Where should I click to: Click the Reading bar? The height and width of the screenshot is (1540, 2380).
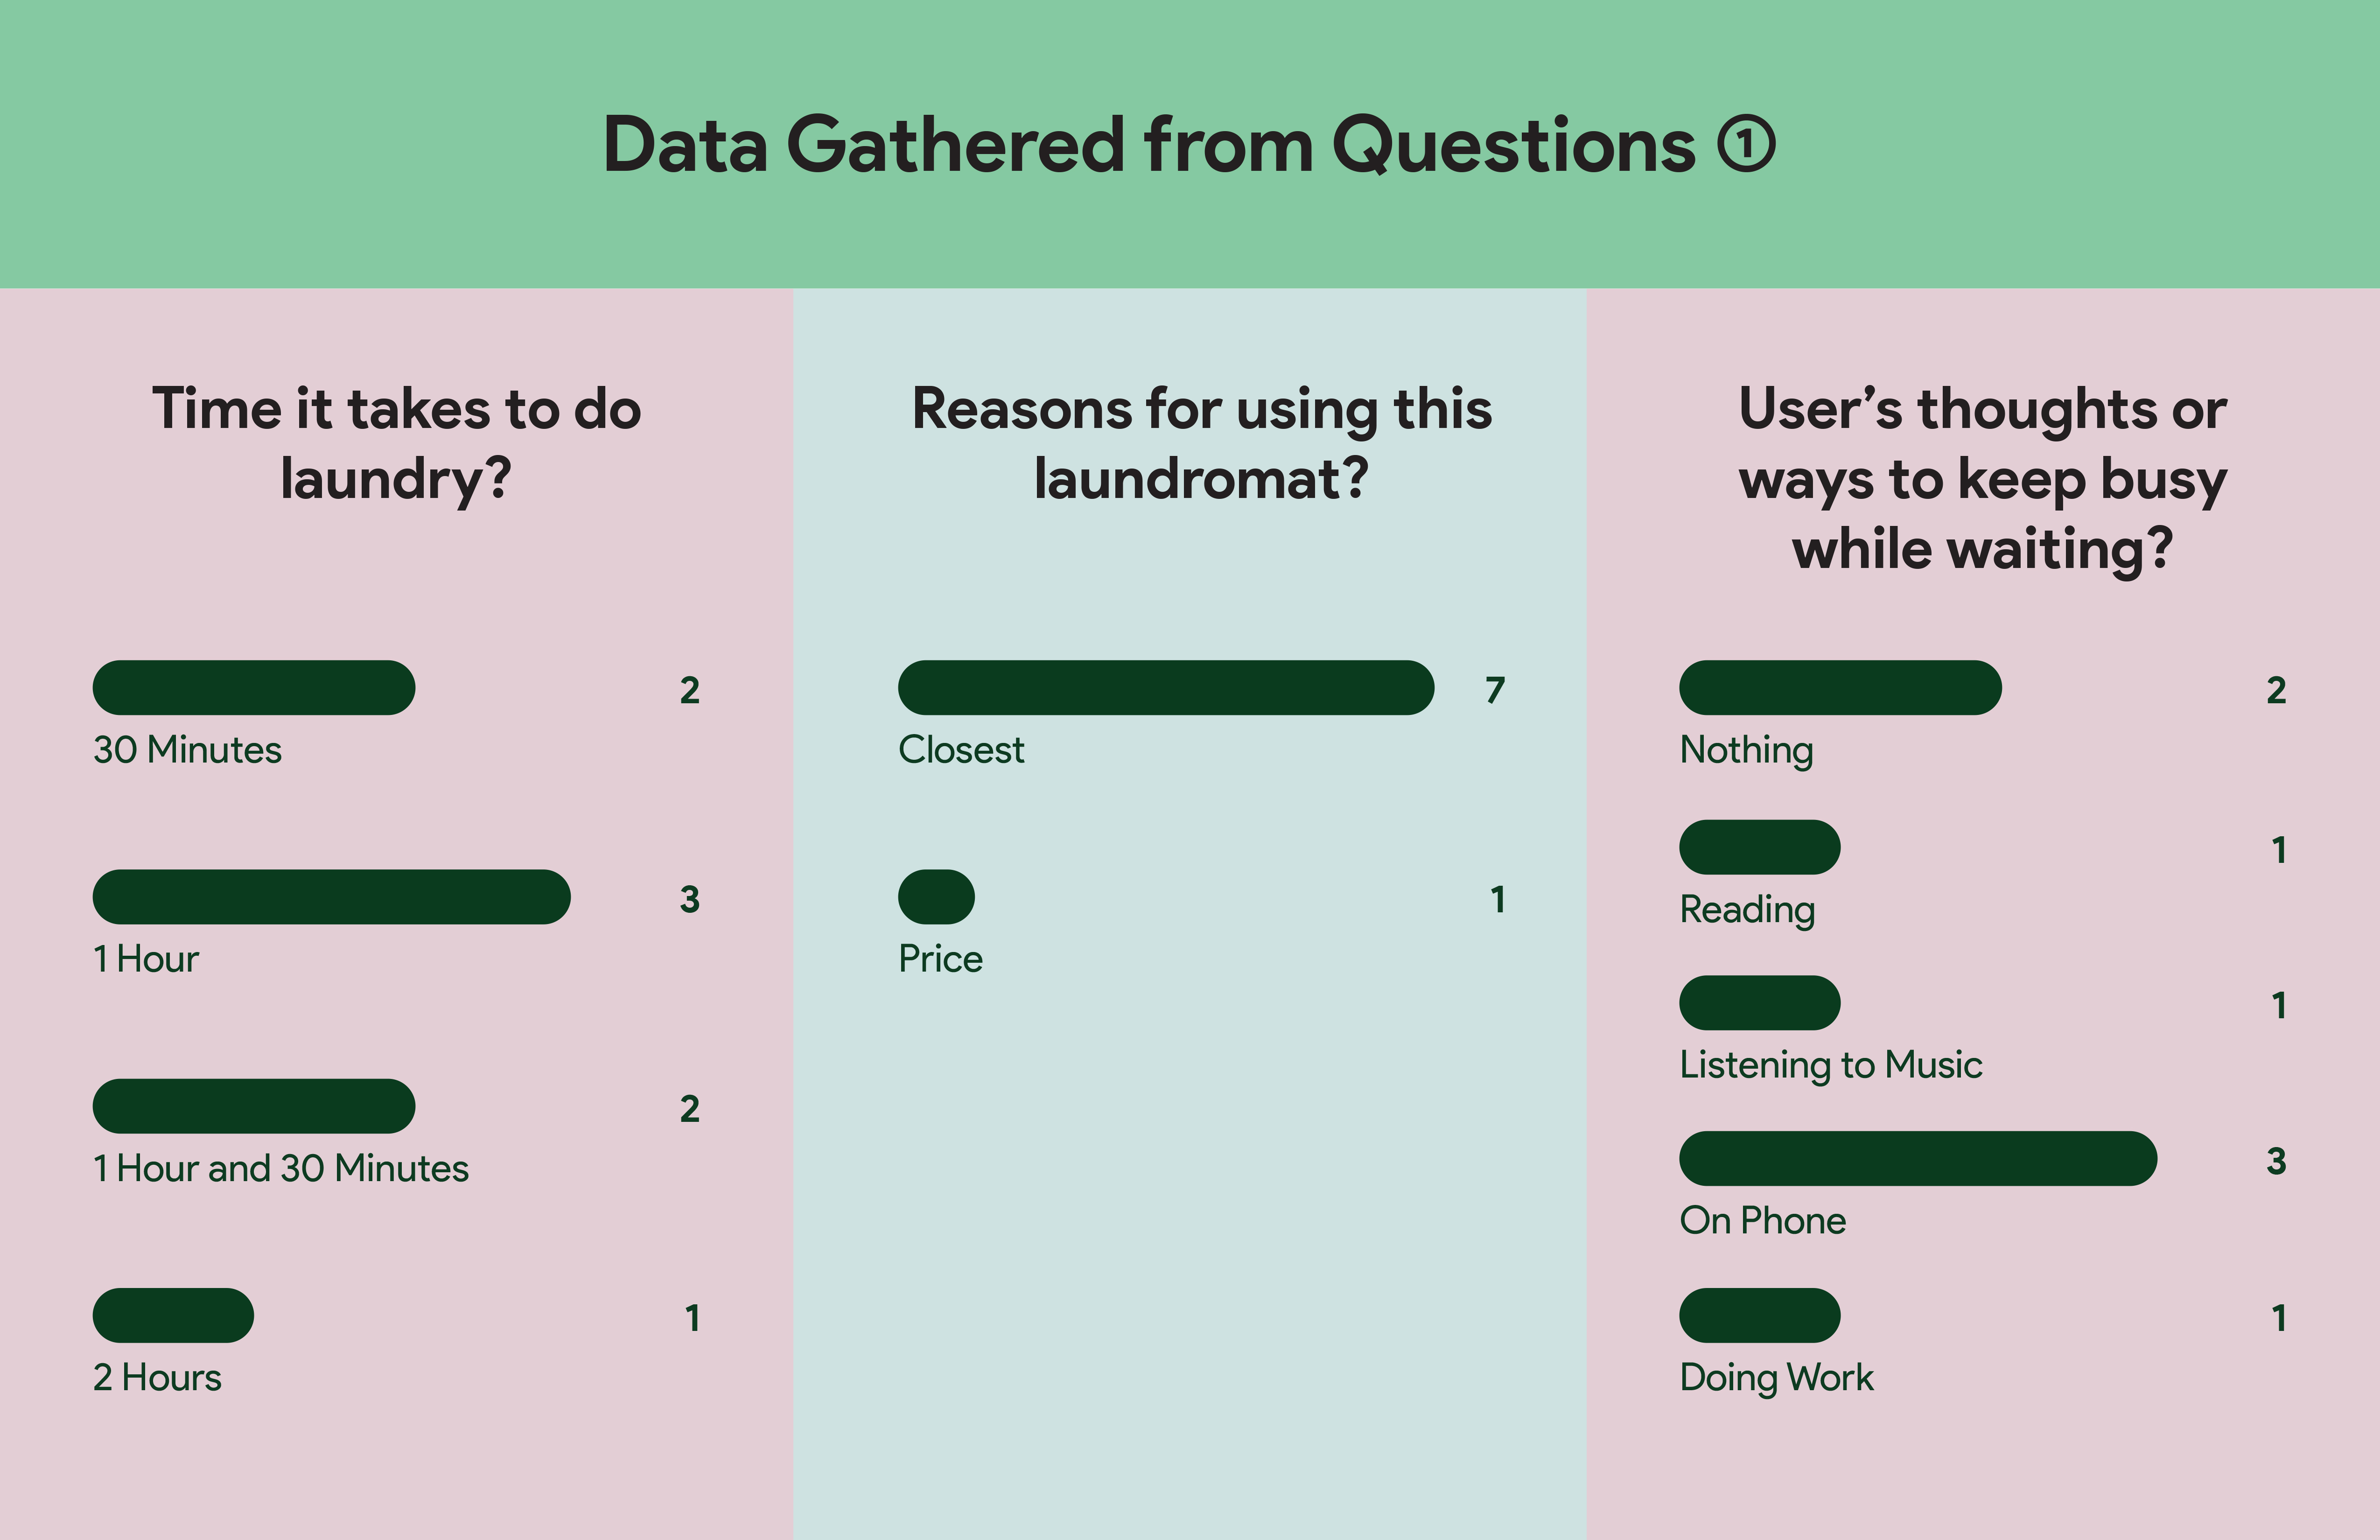pyautogui.click(x=1760, y=847)
